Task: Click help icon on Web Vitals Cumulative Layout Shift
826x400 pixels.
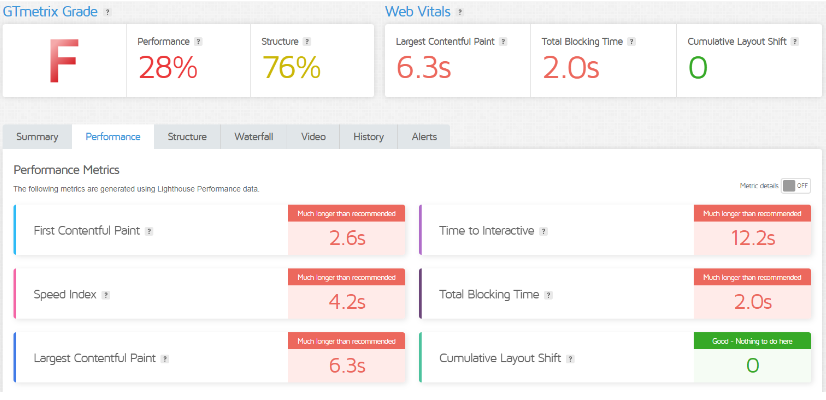Action: 795,42
